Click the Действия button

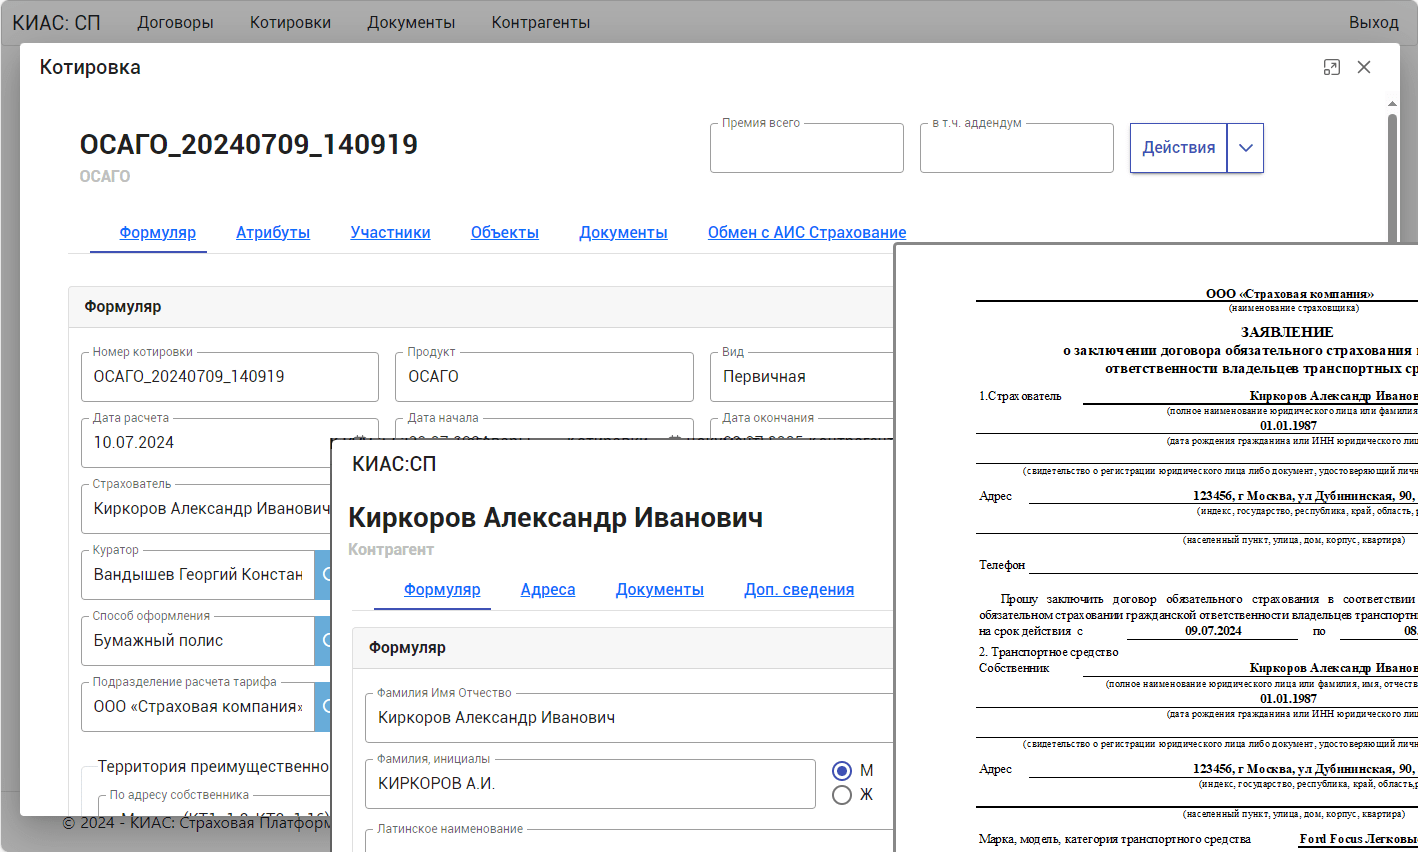click(1179, 148)
